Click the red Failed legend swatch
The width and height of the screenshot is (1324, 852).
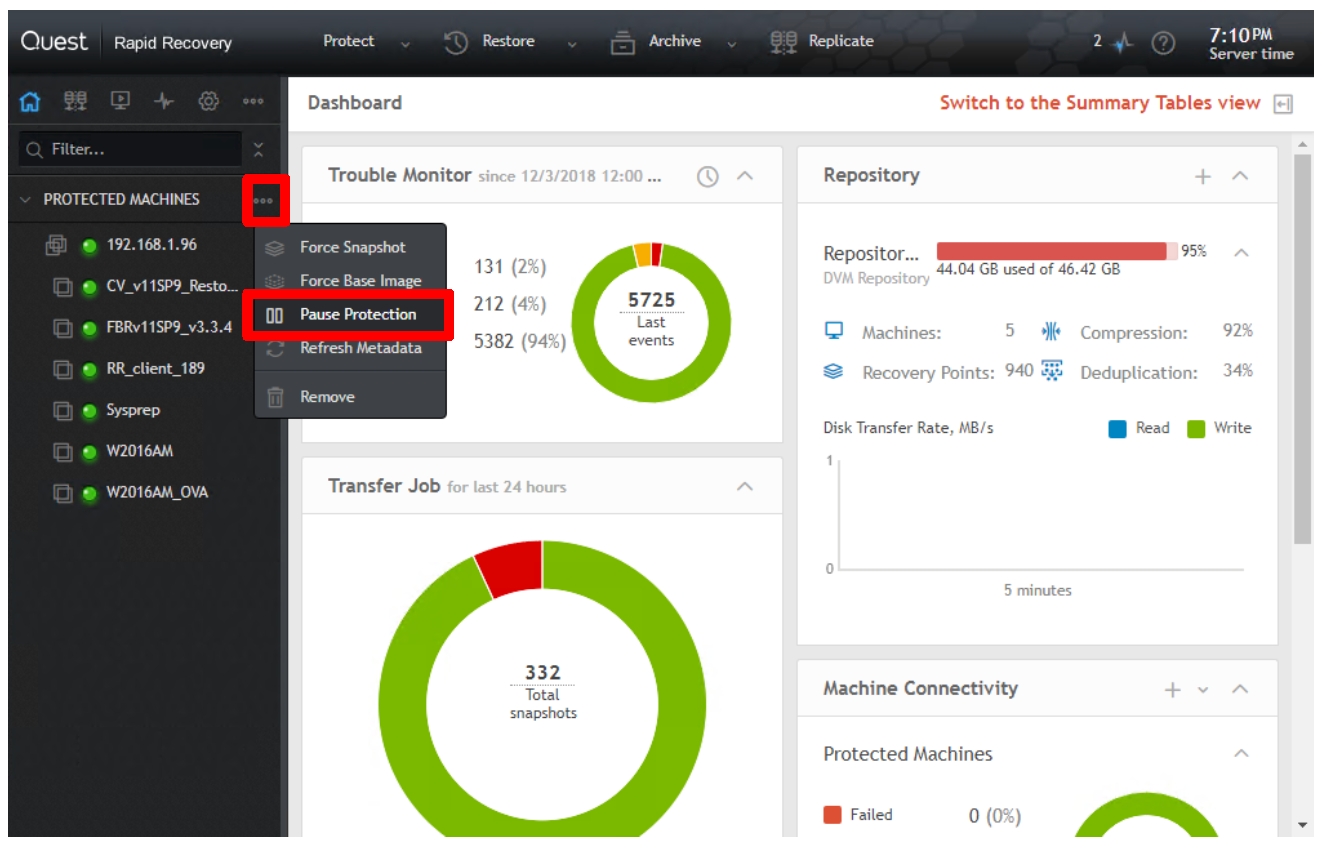click(x=832, y=815)
